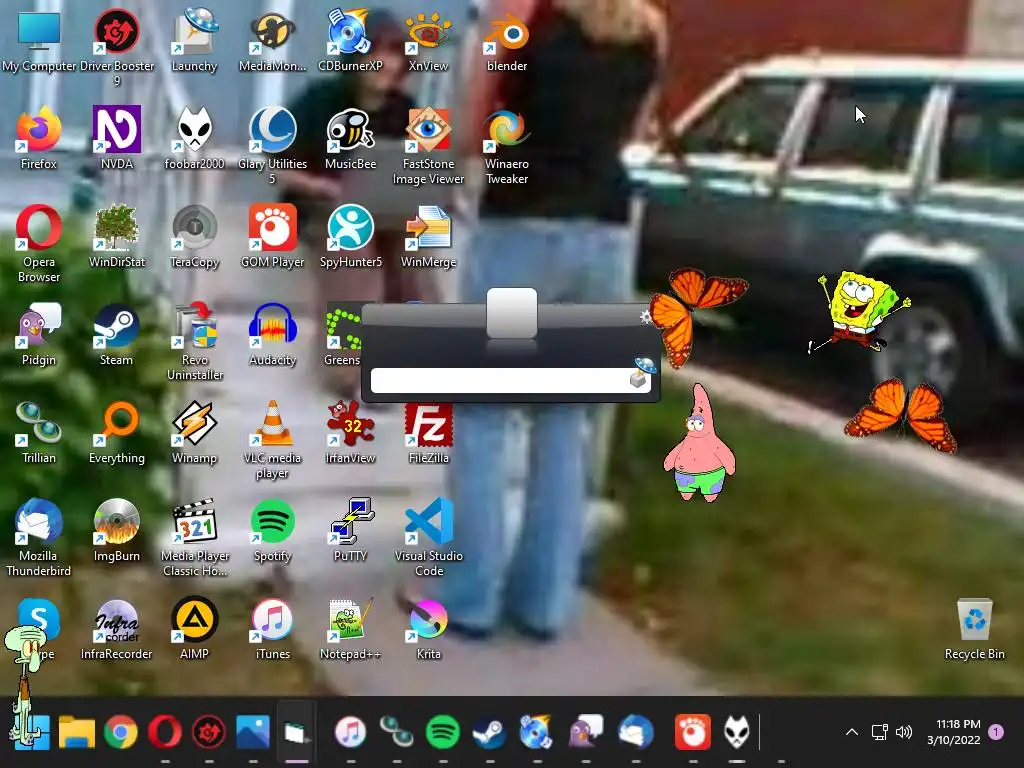Open notification center badge
Image resolution: width=1024 pixels, height=768 pixels.
tap(996, 732)
